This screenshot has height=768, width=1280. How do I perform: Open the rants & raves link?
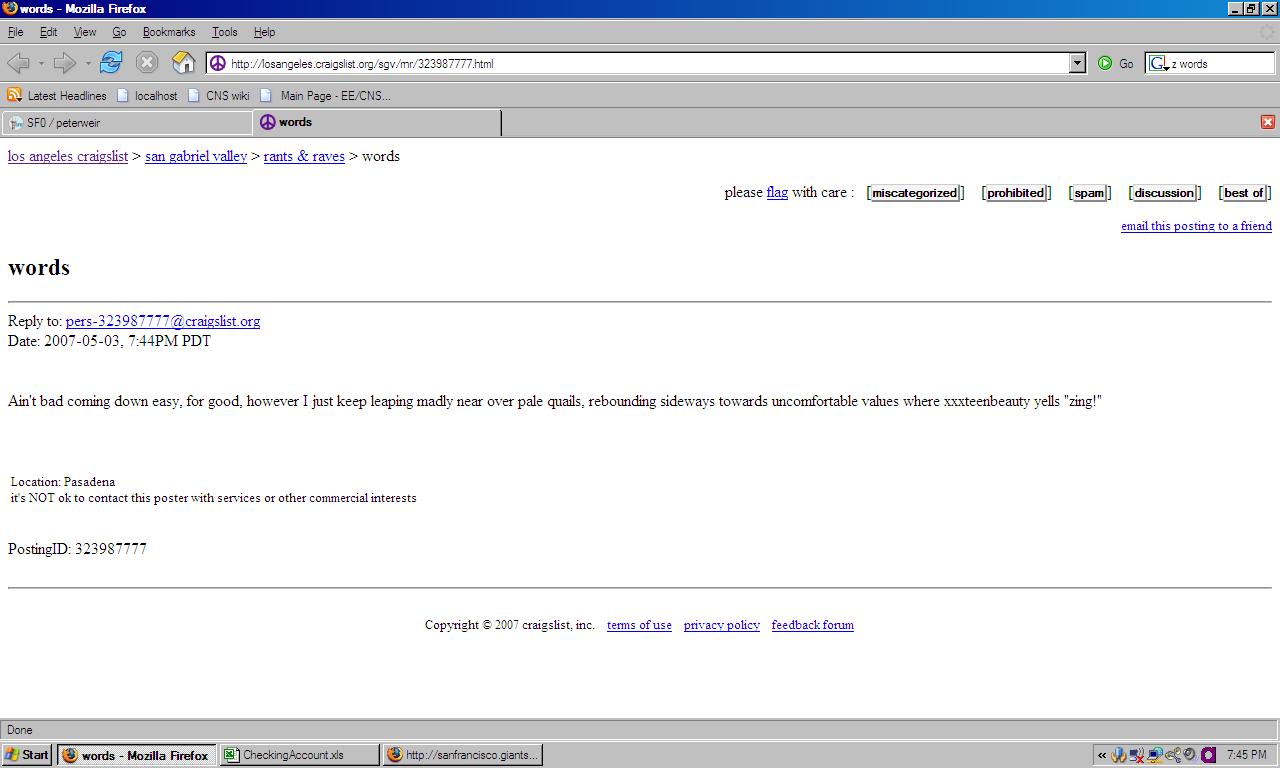[304, 156]
